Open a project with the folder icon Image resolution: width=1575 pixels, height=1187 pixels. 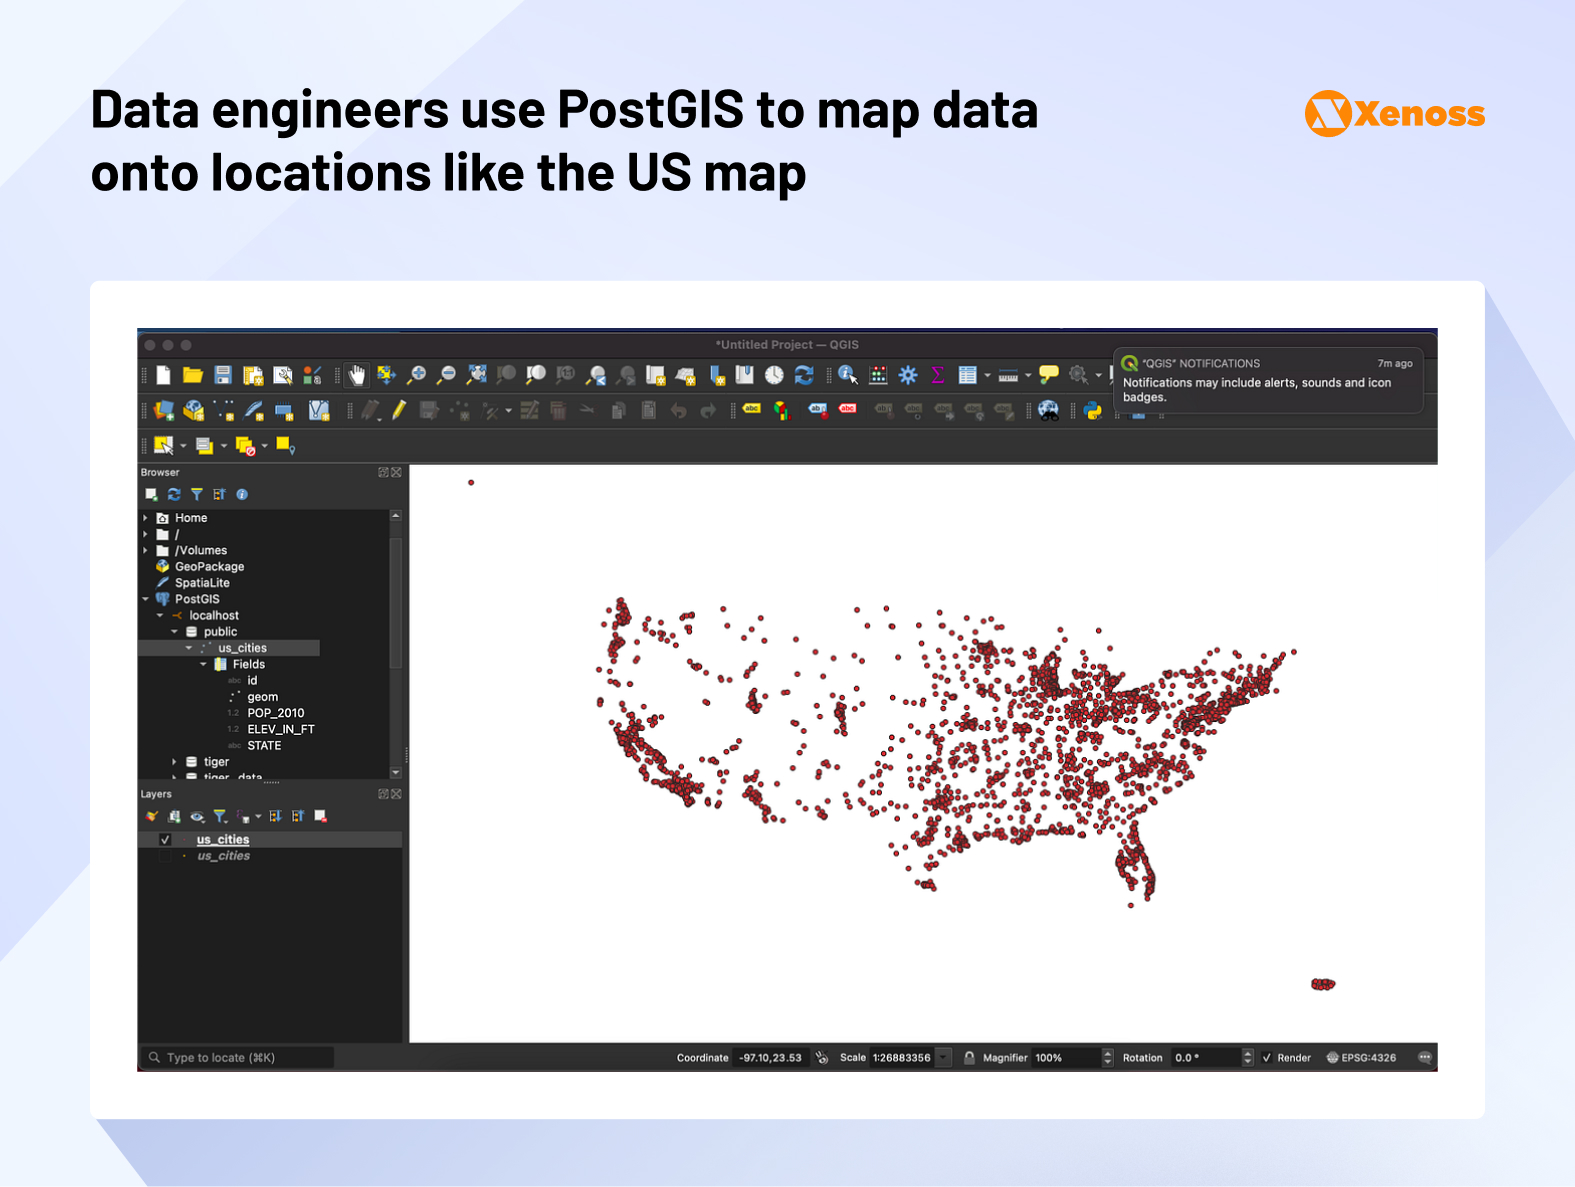(x=193, y=375)
